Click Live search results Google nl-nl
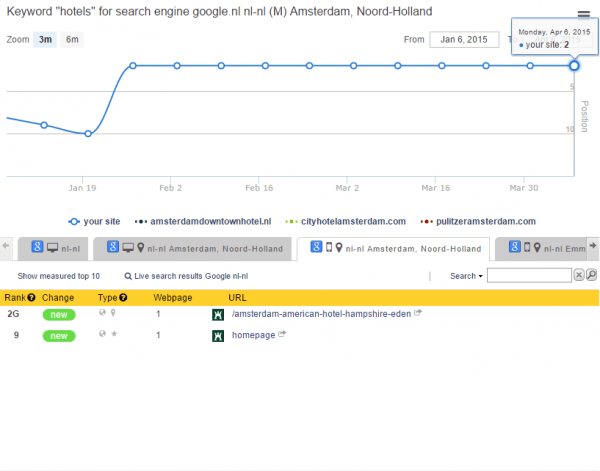Image resolution: width=600 pixels, height=471 pixels. 185,275
